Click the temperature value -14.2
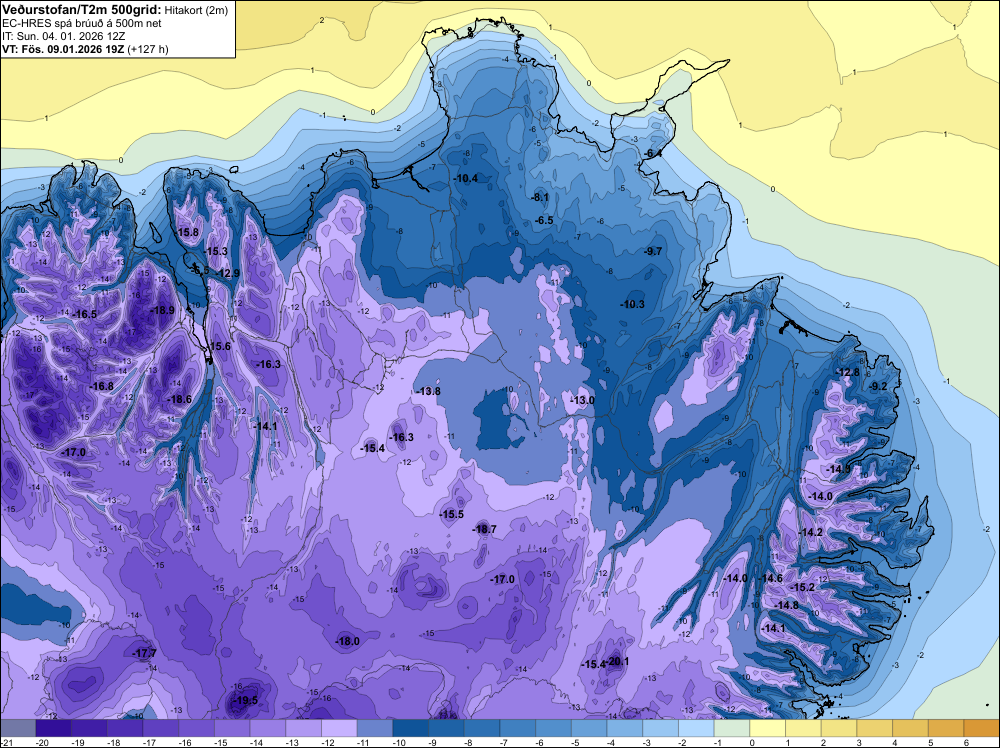 click(x=811, y=532)
